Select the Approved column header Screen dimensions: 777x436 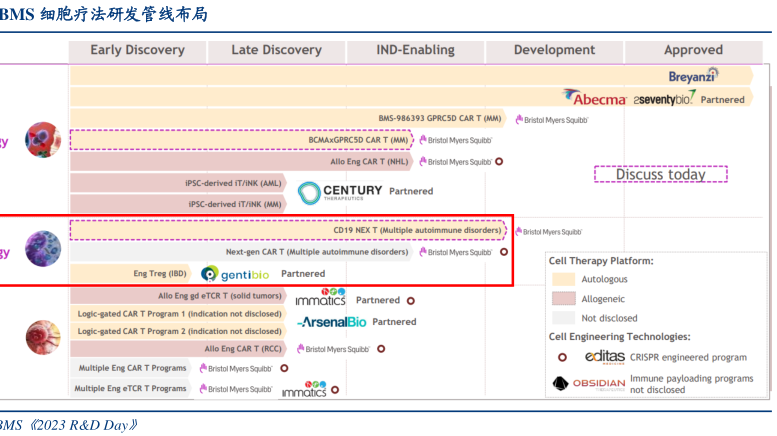point(693,50)
